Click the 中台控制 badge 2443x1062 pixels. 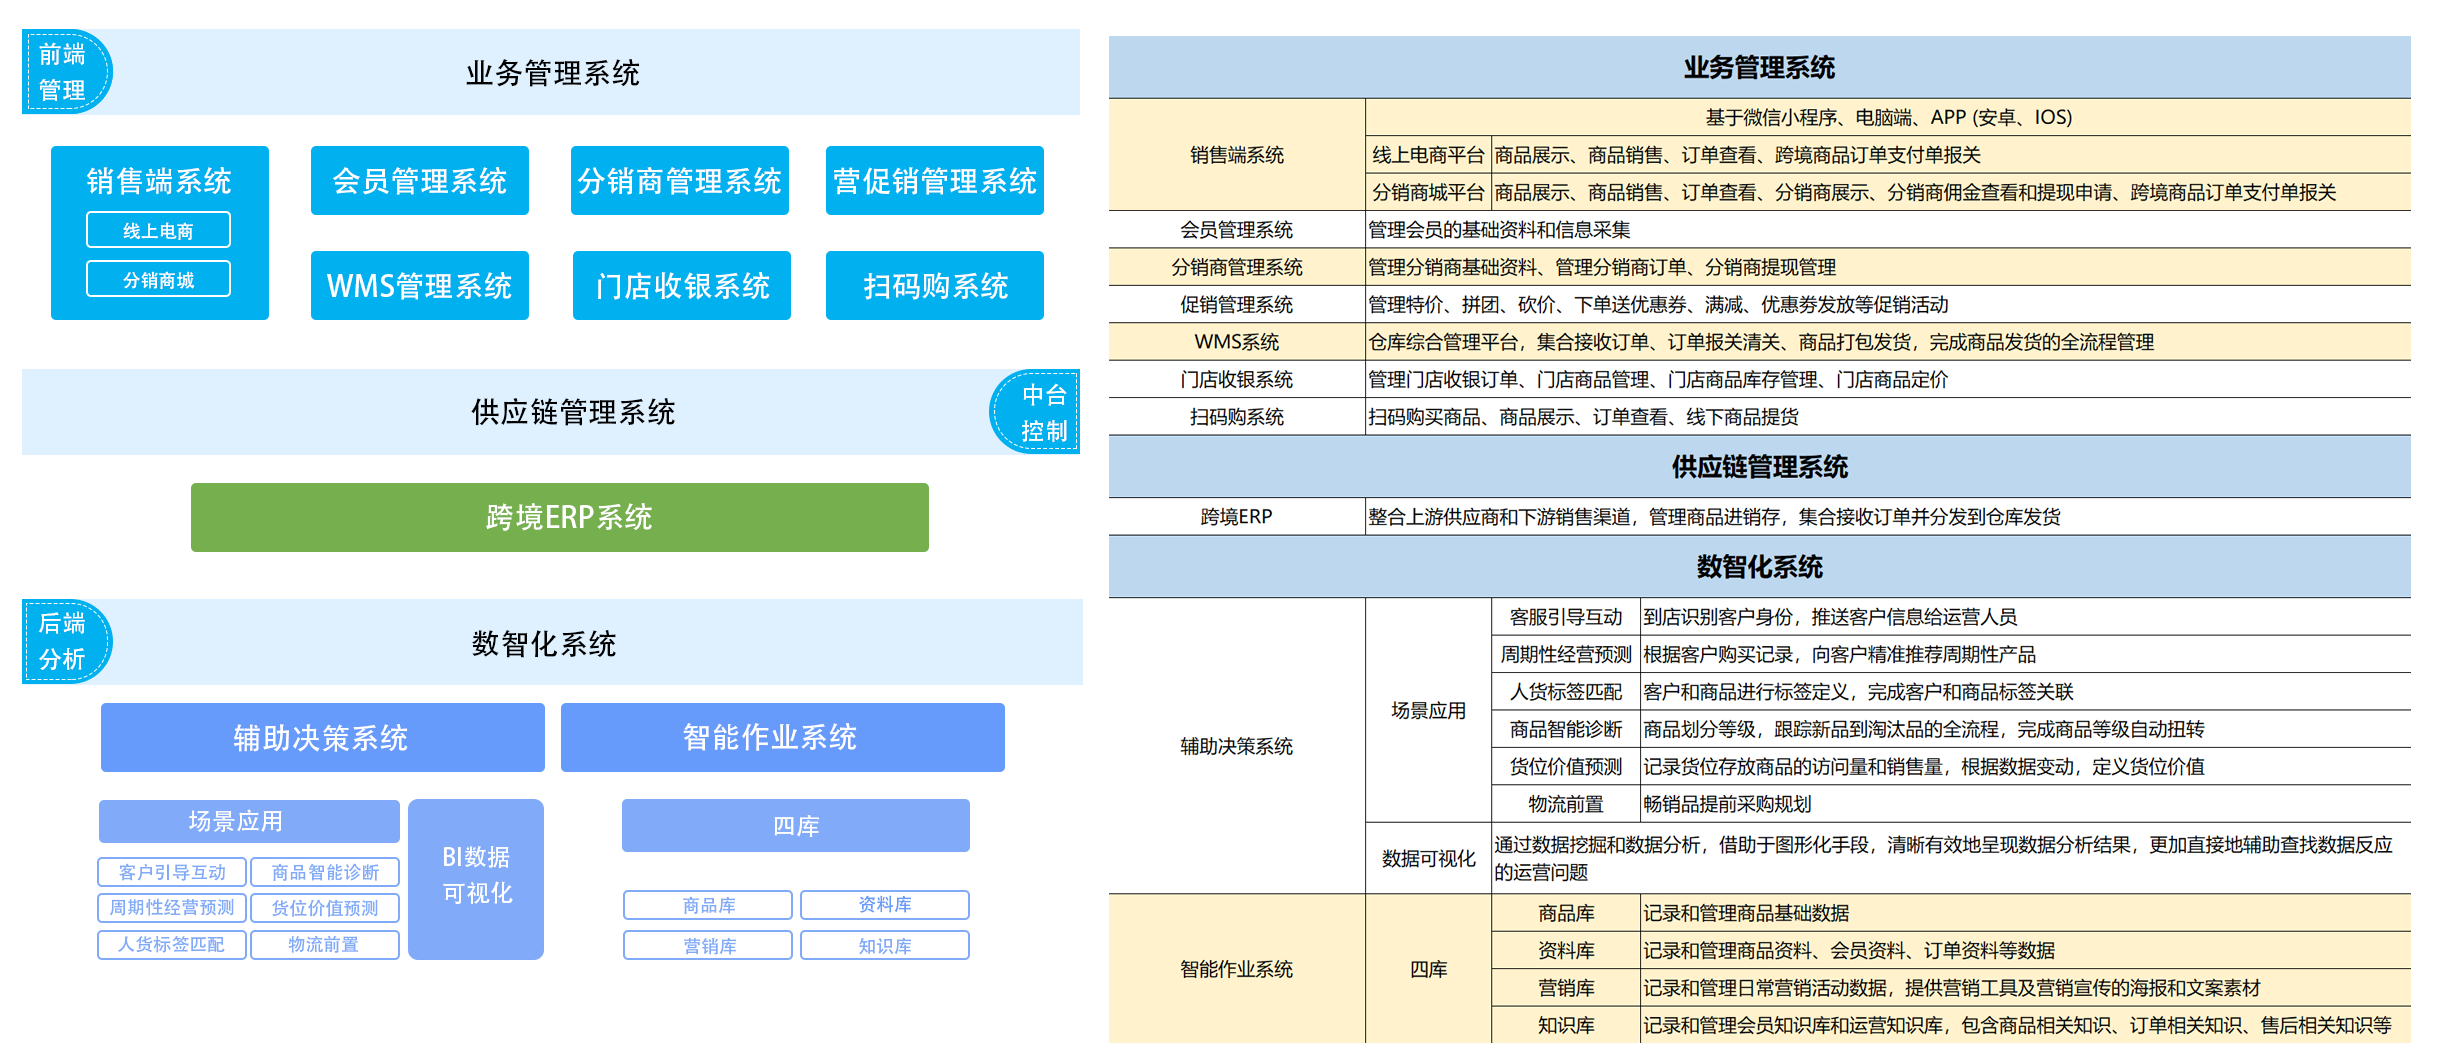click(x=1038, y=412)
